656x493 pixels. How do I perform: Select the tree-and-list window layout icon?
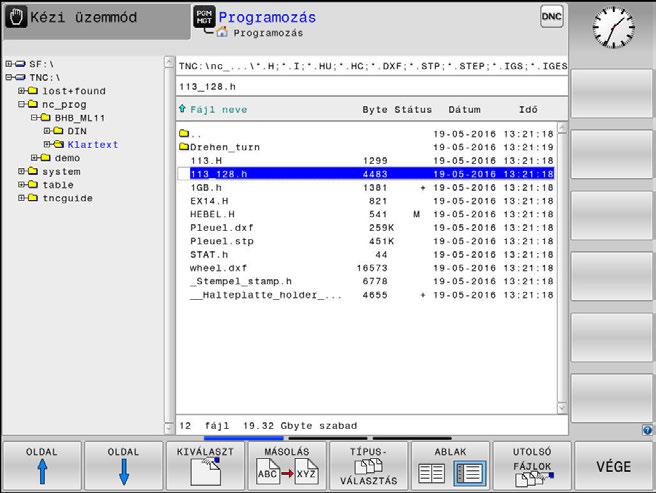click(470, 473)
